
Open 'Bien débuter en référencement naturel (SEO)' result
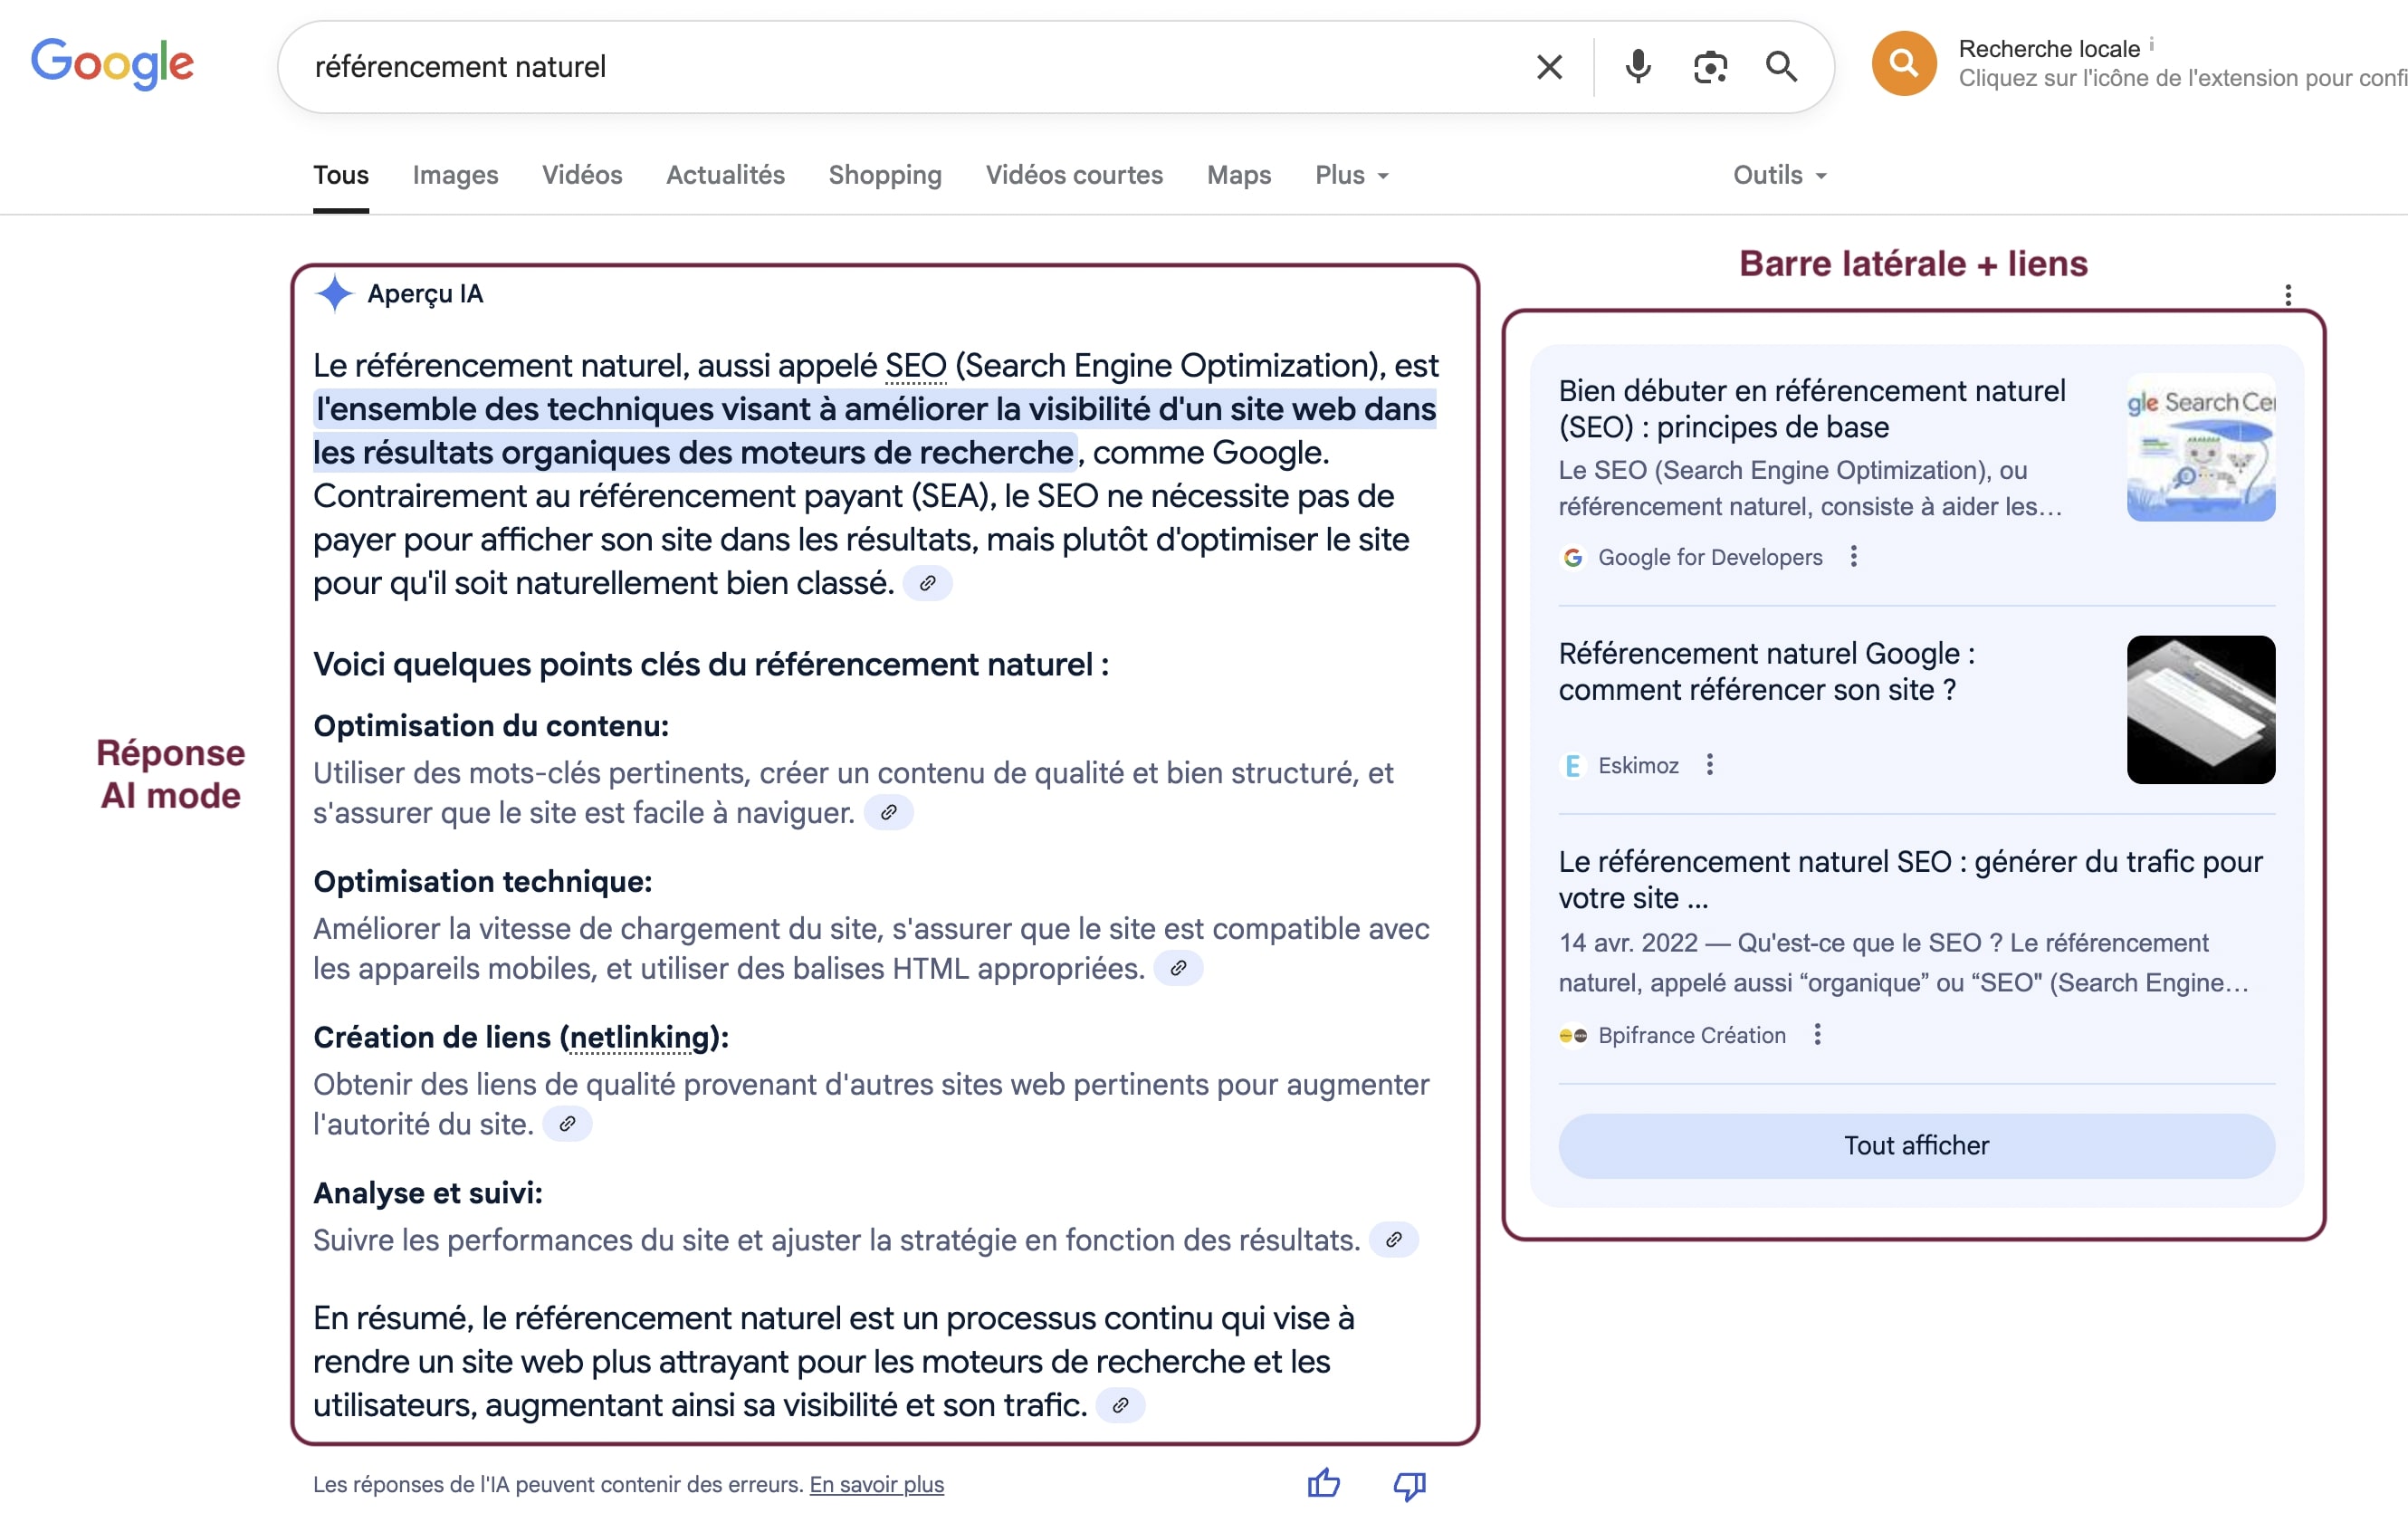pos(1811,408)
